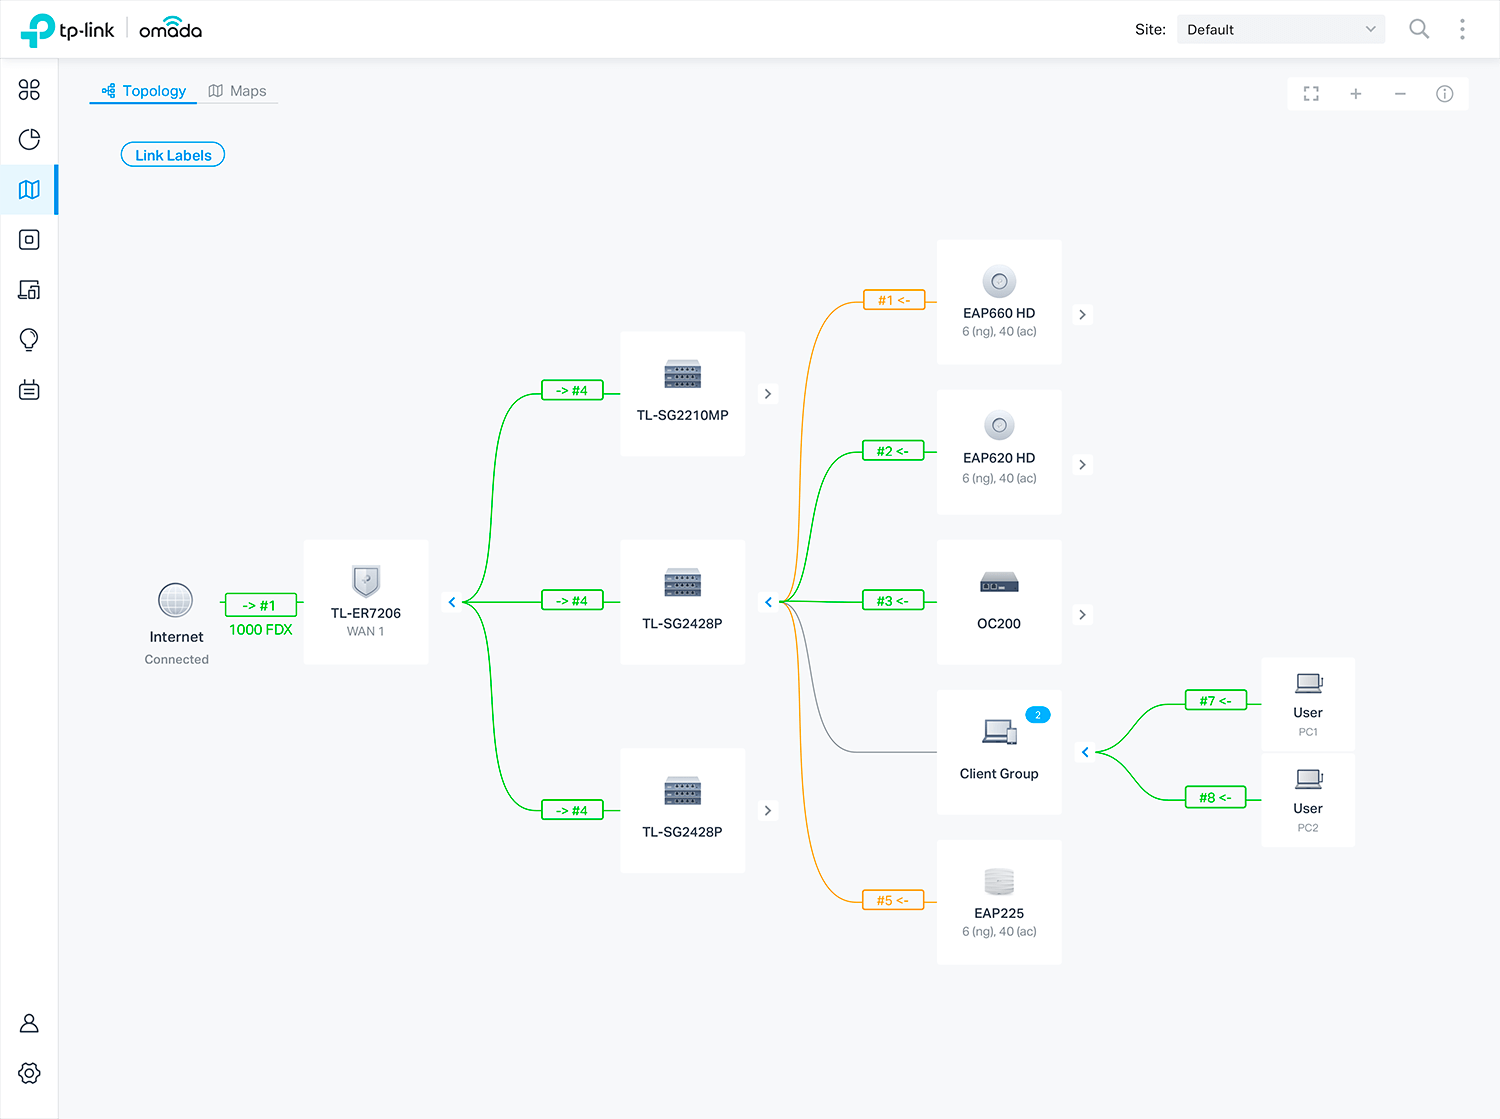The height and width of the screenshot is (1119, 1500).
Task: Select the OC200 controller node
Action: pyautogui.click(x=998, y=602)
